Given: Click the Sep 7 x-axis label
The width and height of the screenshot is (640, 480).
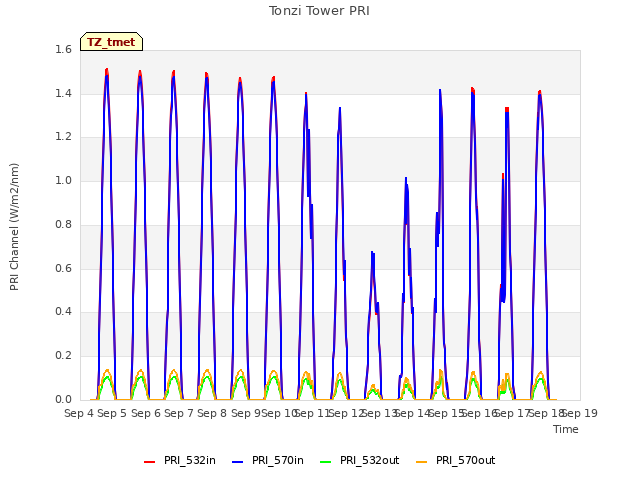Looking at the screenshot, I should click(179, 413).
